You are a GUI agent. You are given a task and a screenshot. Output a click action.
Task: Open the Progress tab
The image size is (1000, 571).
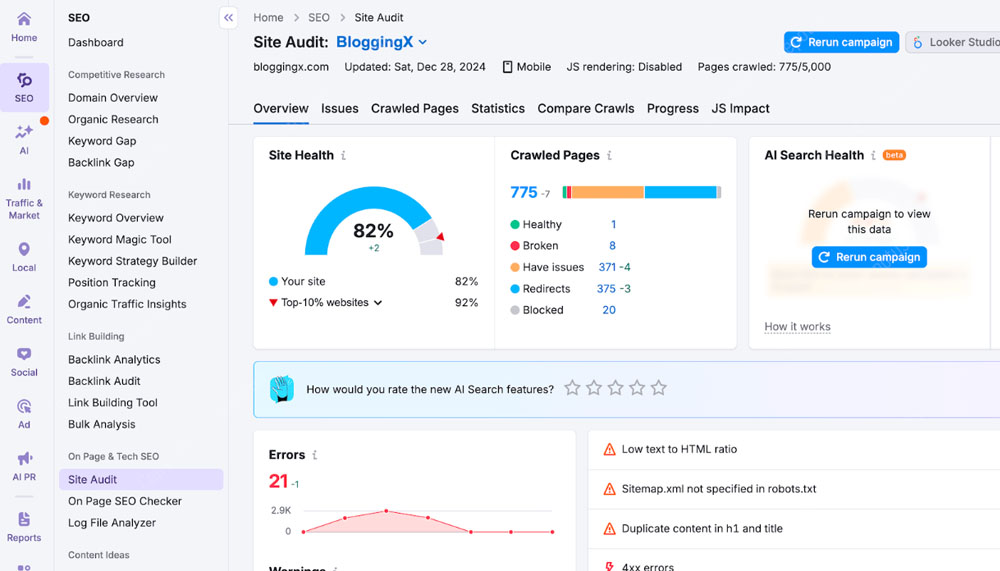672,108
